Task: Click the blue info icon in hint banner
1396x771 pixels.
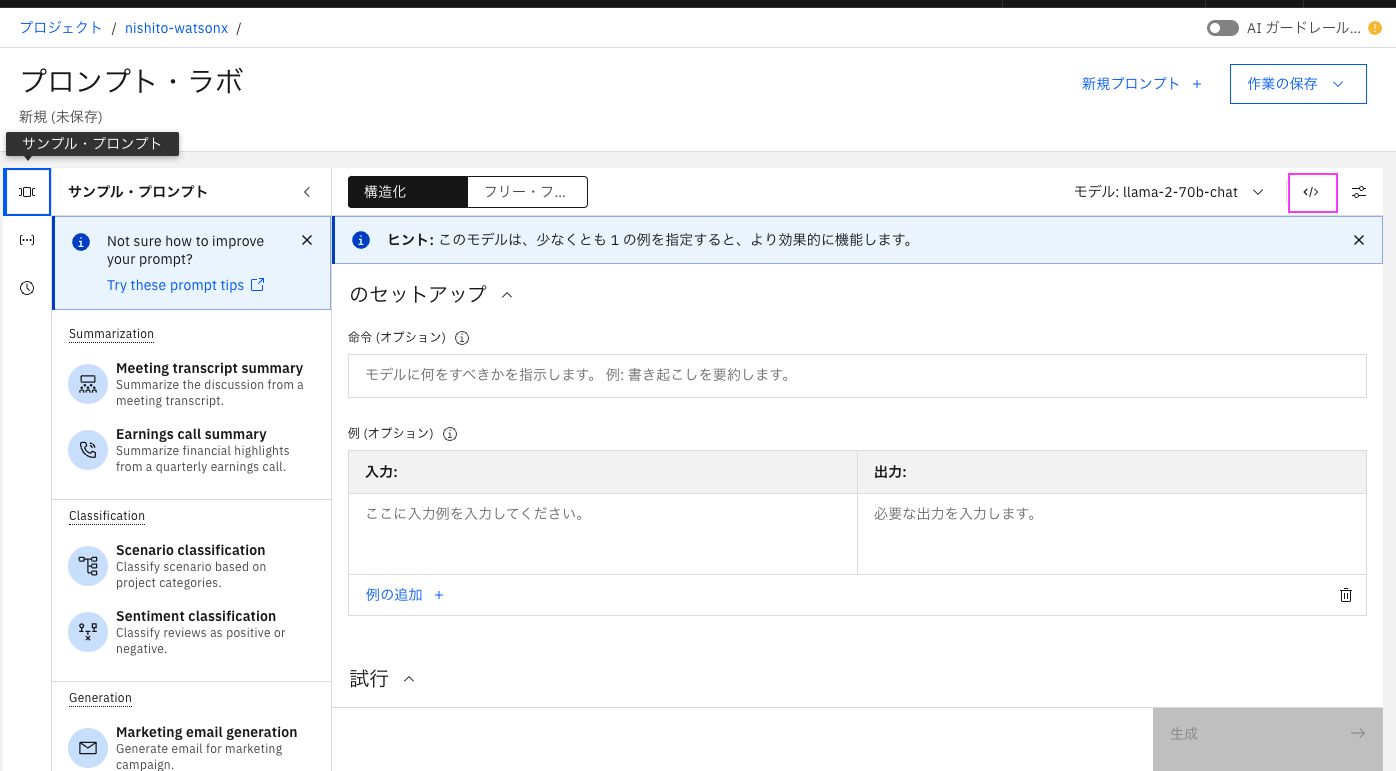Action: pyautogui.click(x=362, y=240)
